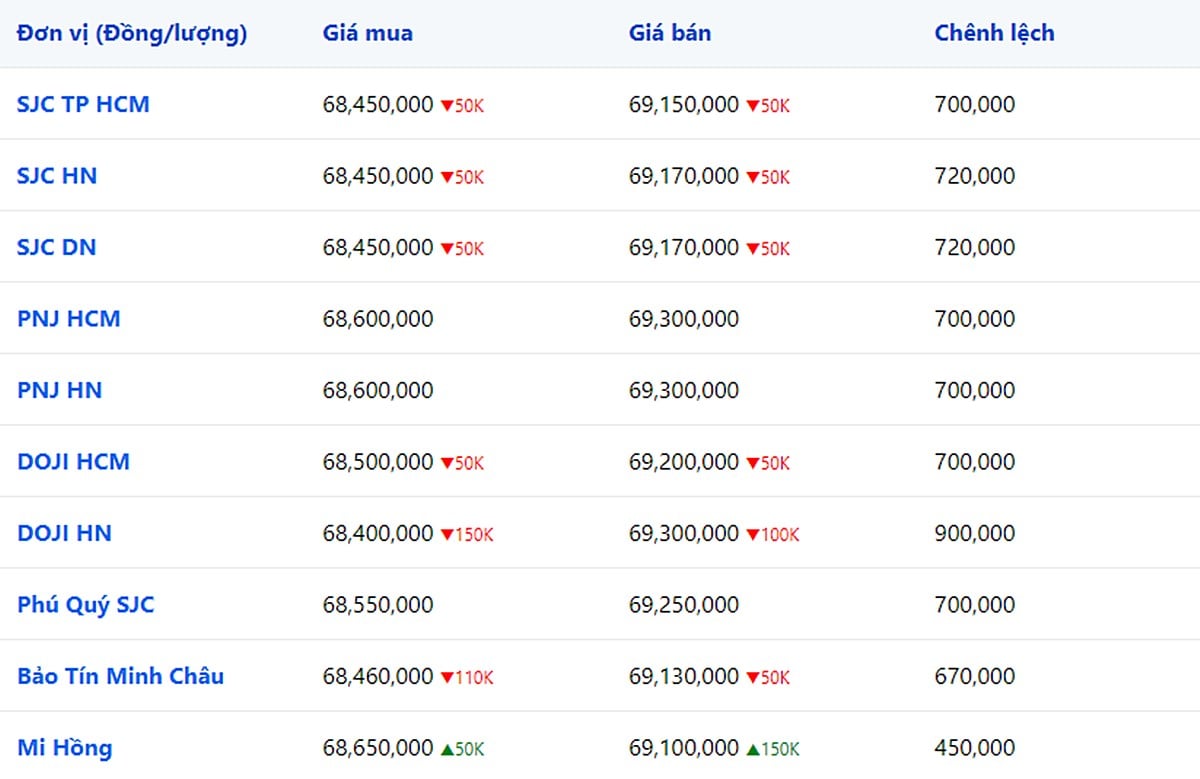Open the Mi Hồng link

coord(65,748)
